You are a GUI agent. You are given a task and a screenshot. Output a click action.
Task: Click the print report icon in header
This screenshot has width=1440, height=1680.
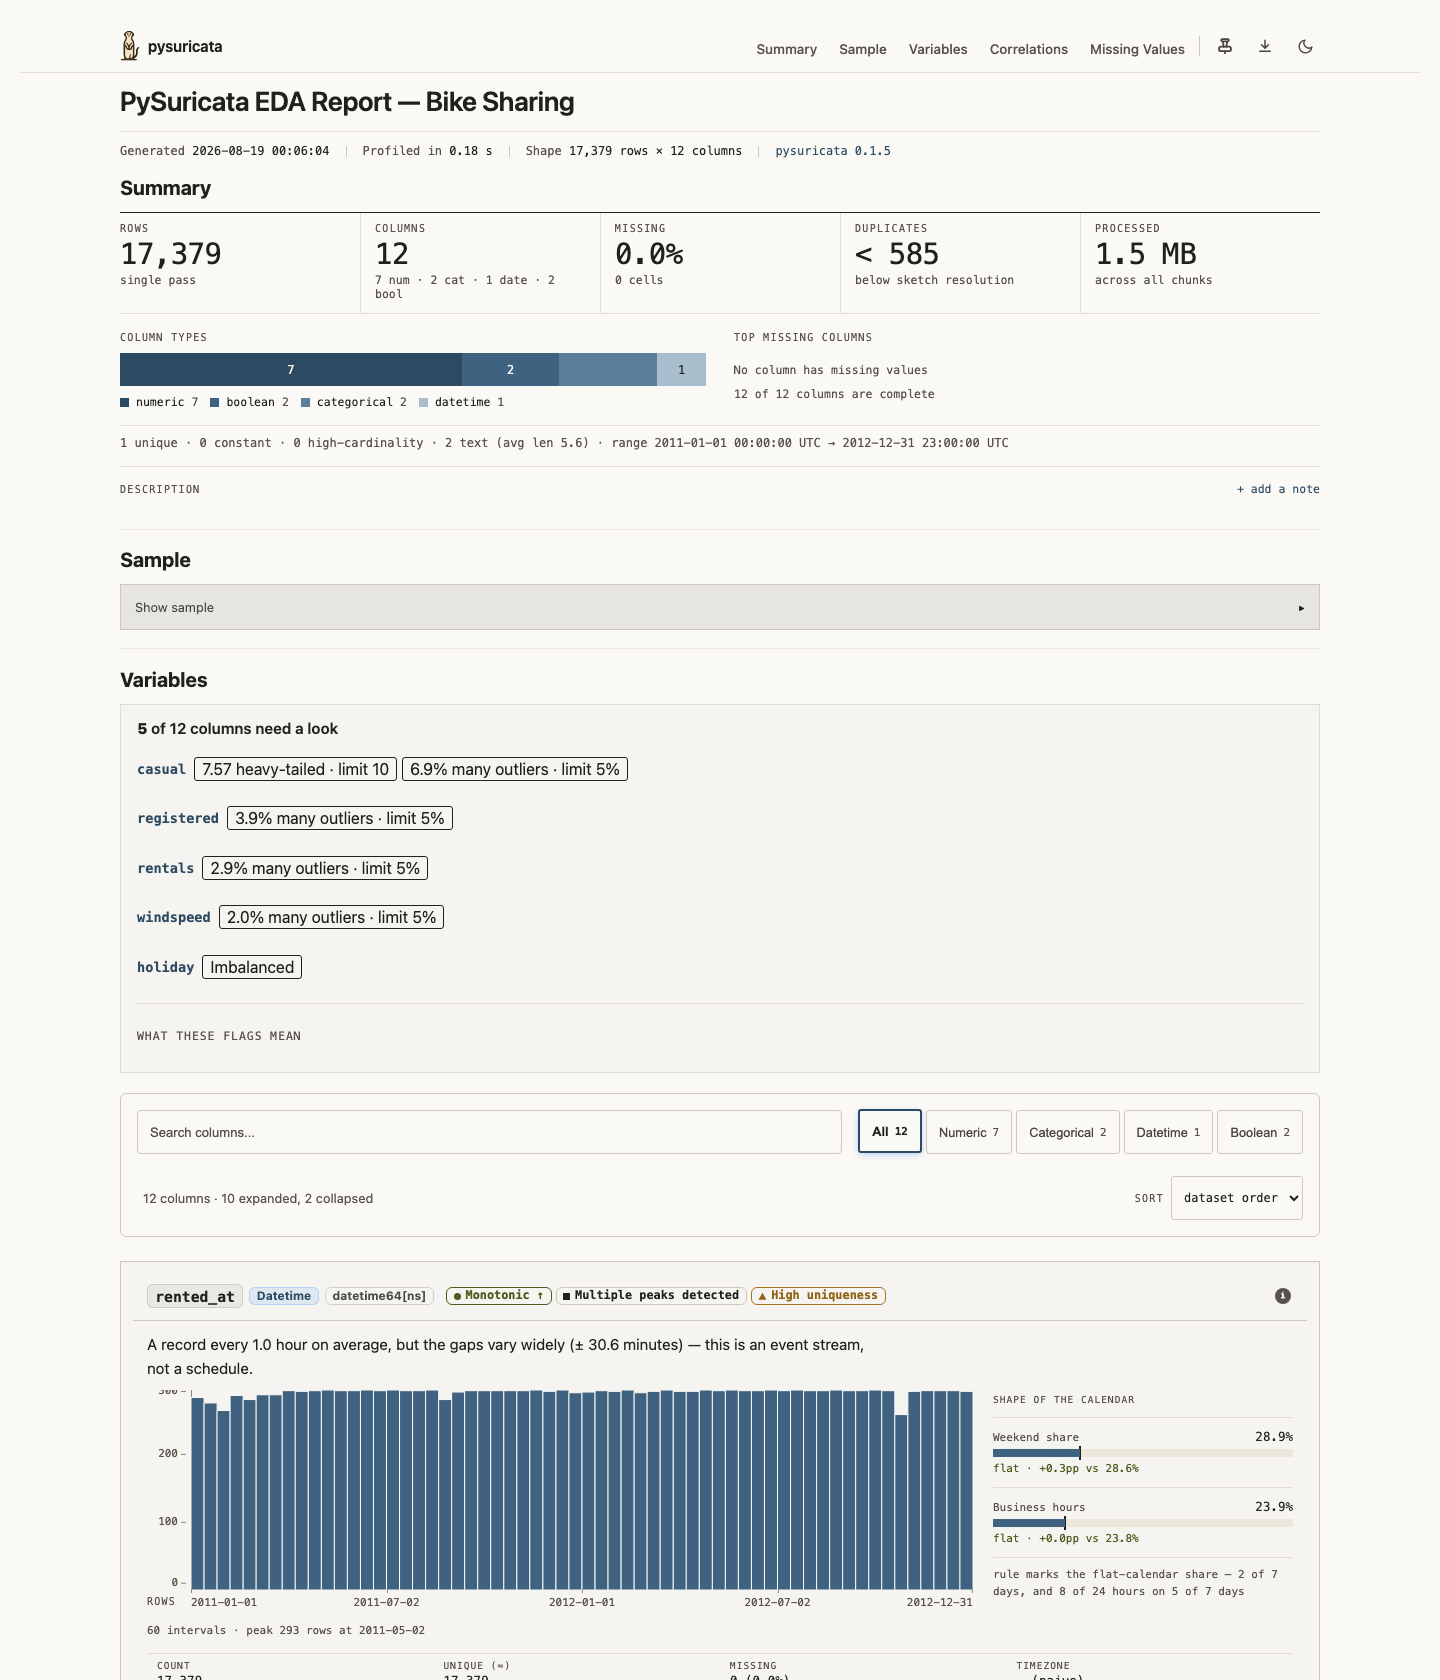[1225, 46]
